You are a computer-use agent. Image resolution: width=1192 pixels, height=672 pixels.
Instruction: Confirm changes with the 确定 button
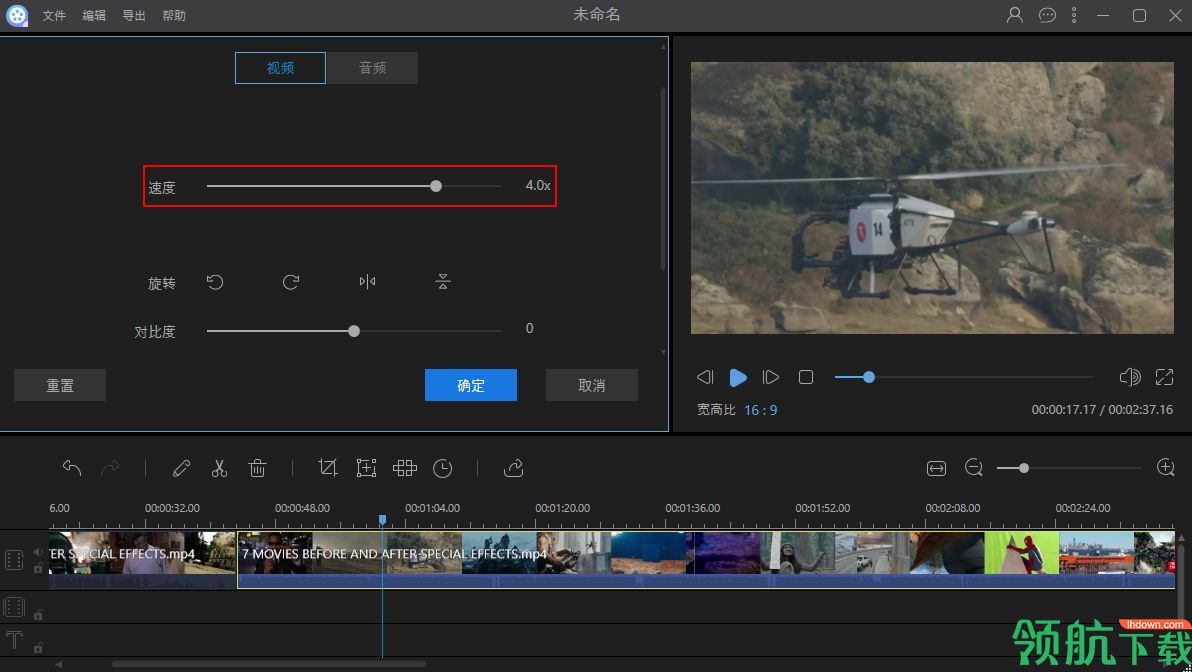tap(471, 385)
